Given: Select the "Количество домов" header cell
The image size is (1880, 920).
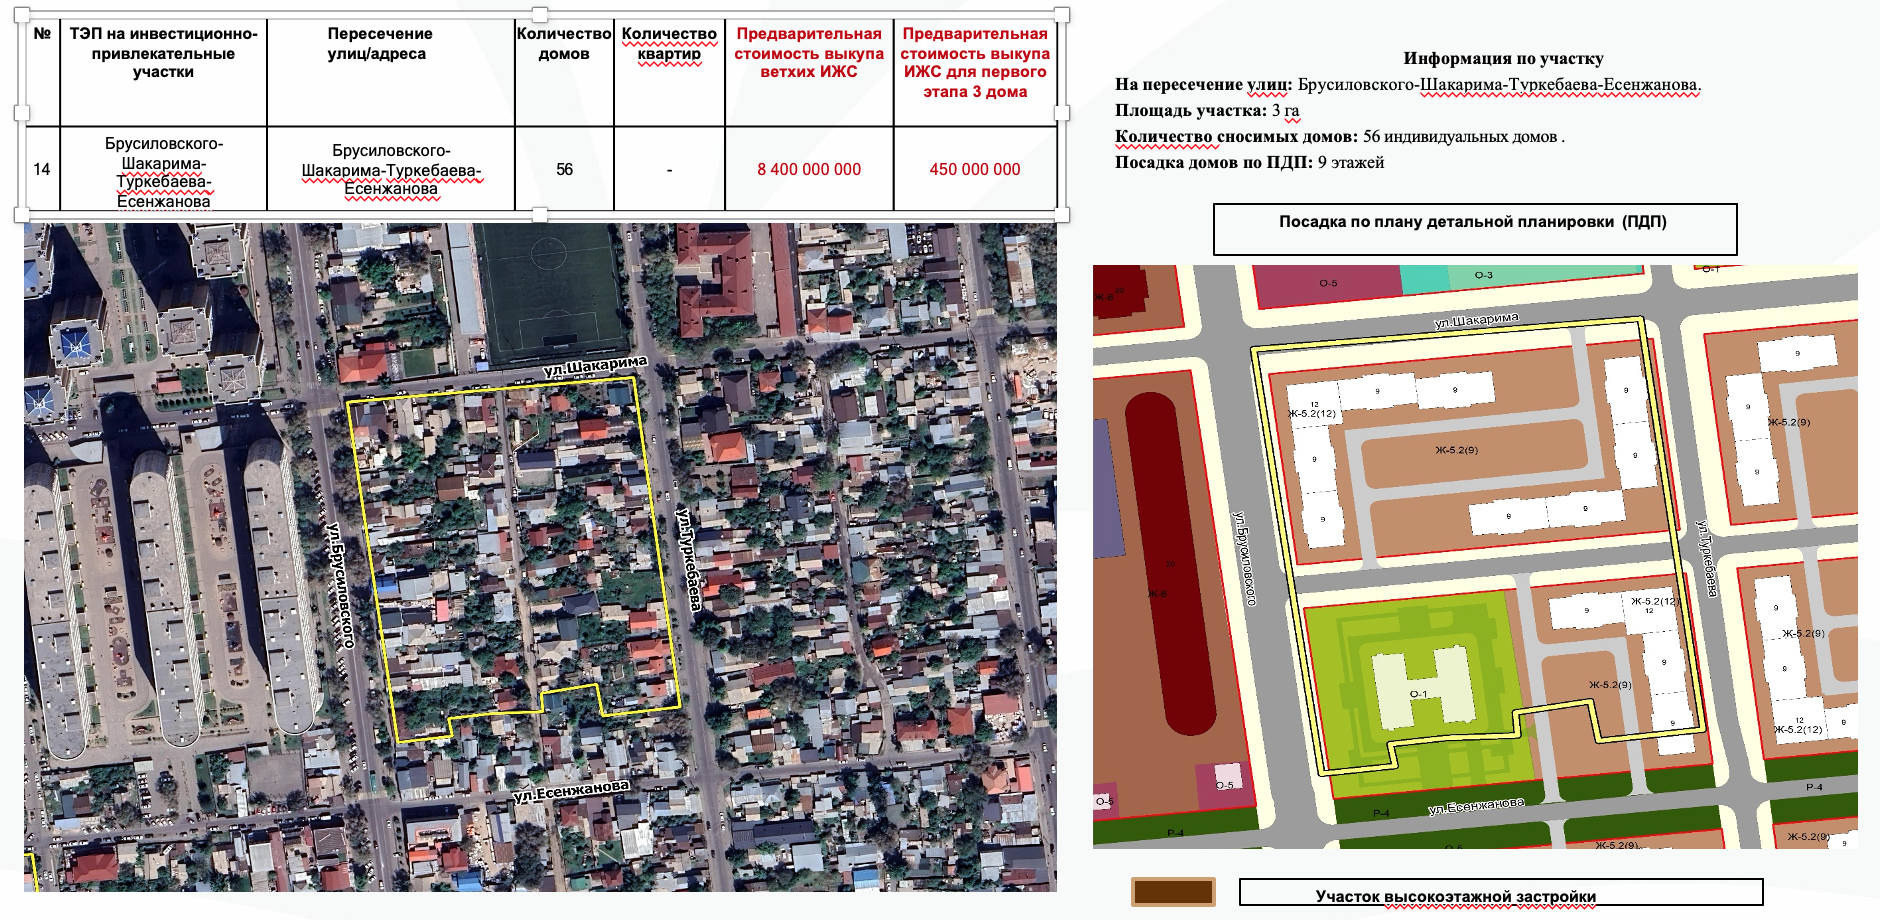Looking at the screenshot, I should [564, 70].
